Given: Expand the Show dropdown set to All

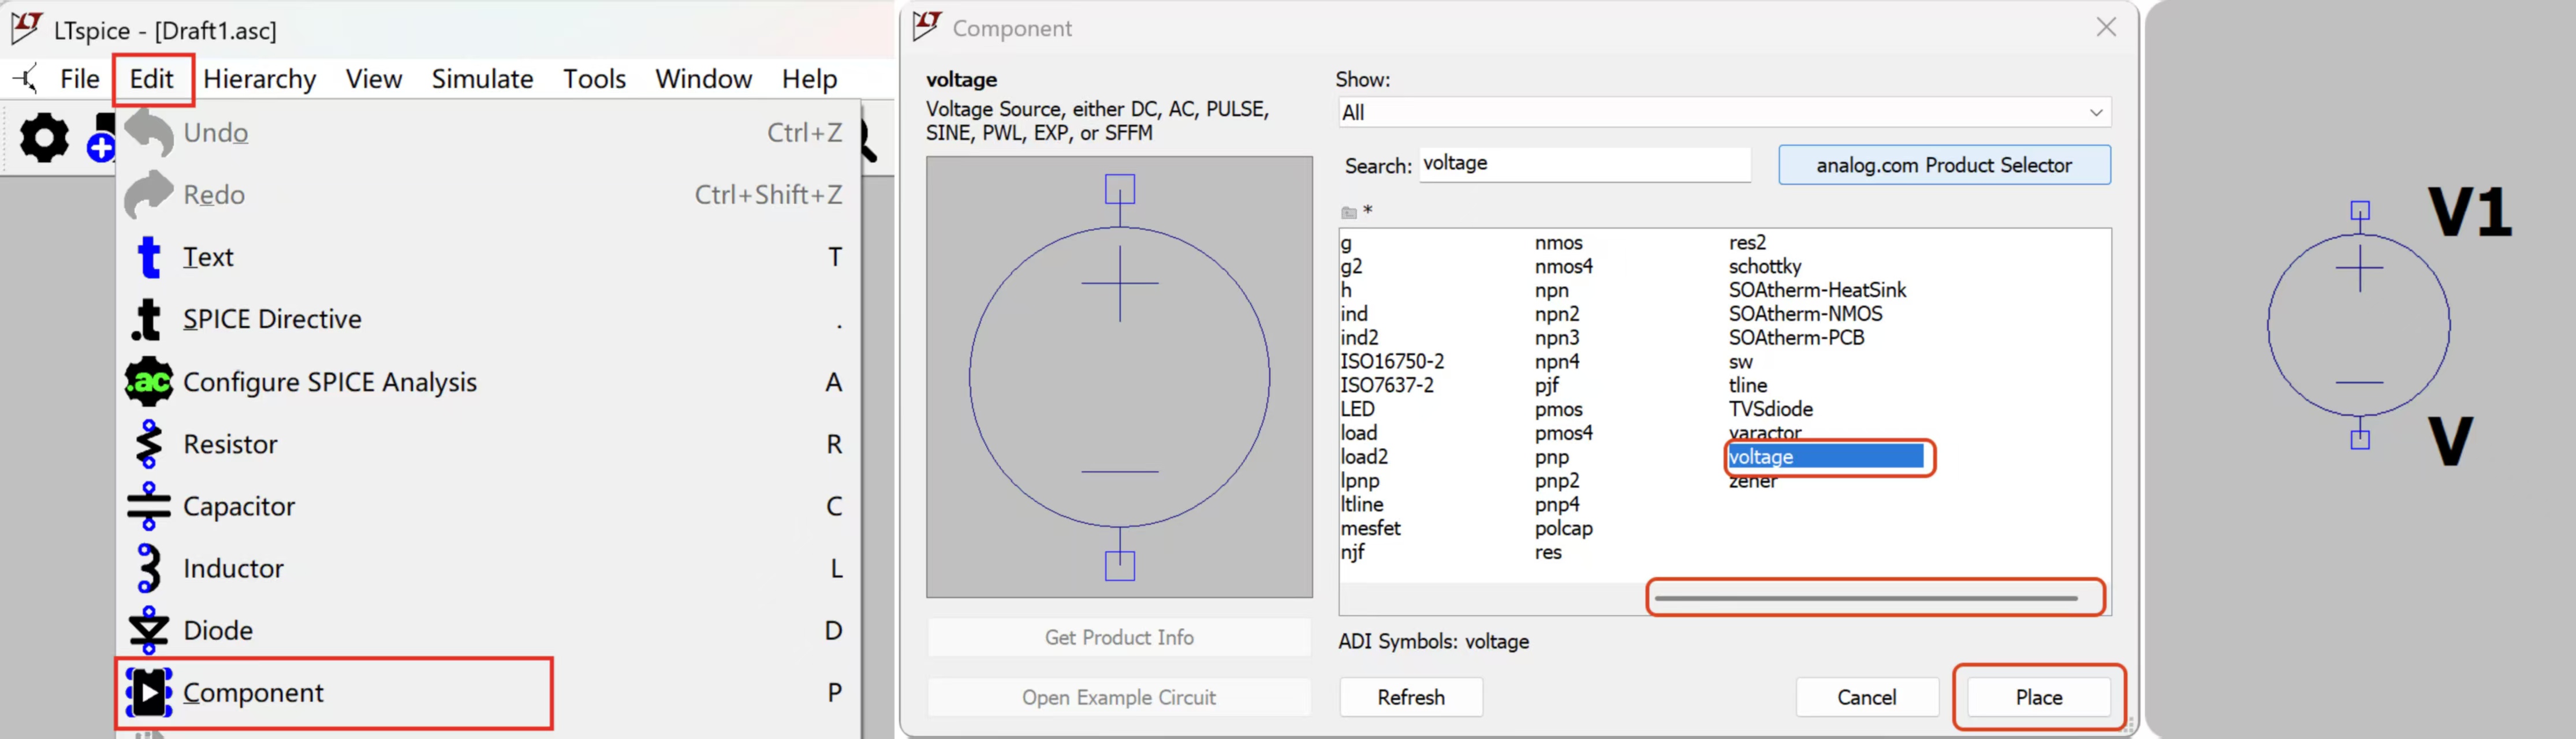Looking at the screenshot, I should [1724, 112].
